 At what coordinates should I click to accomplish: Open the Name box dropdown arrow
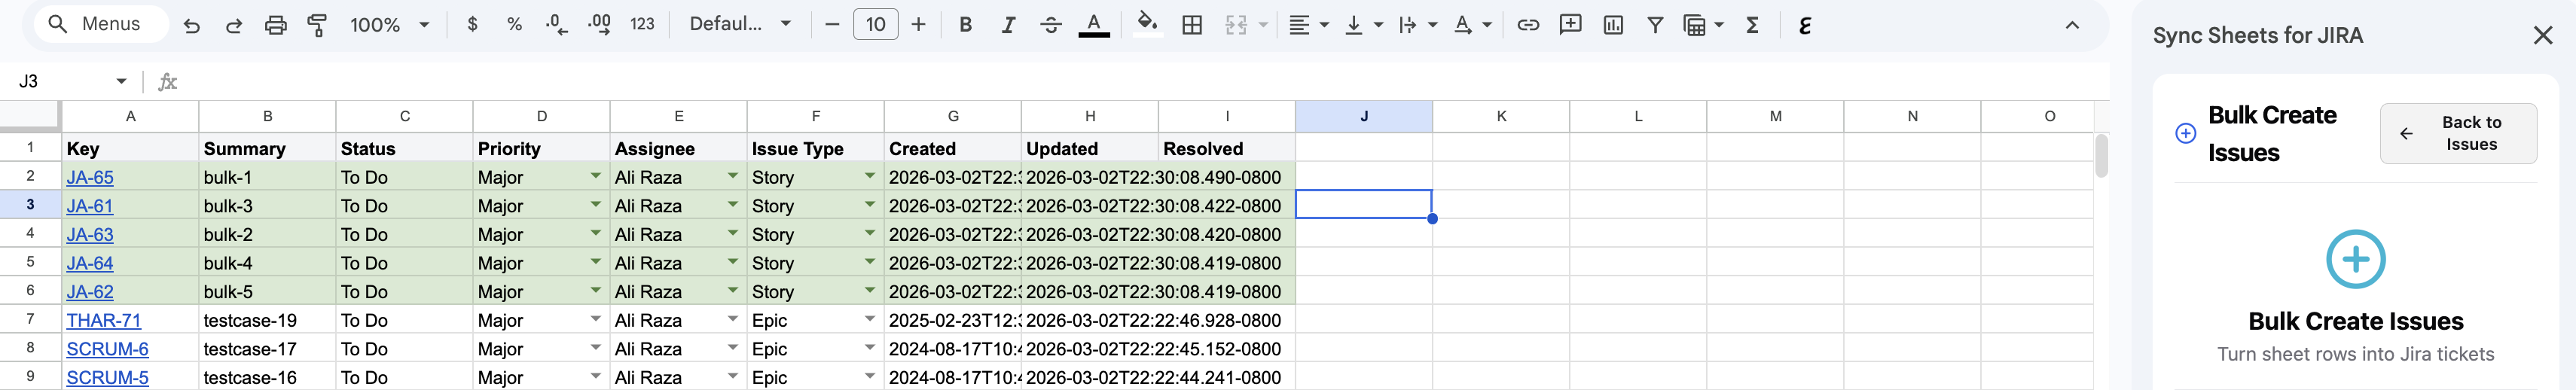click(x=121, y=81)
